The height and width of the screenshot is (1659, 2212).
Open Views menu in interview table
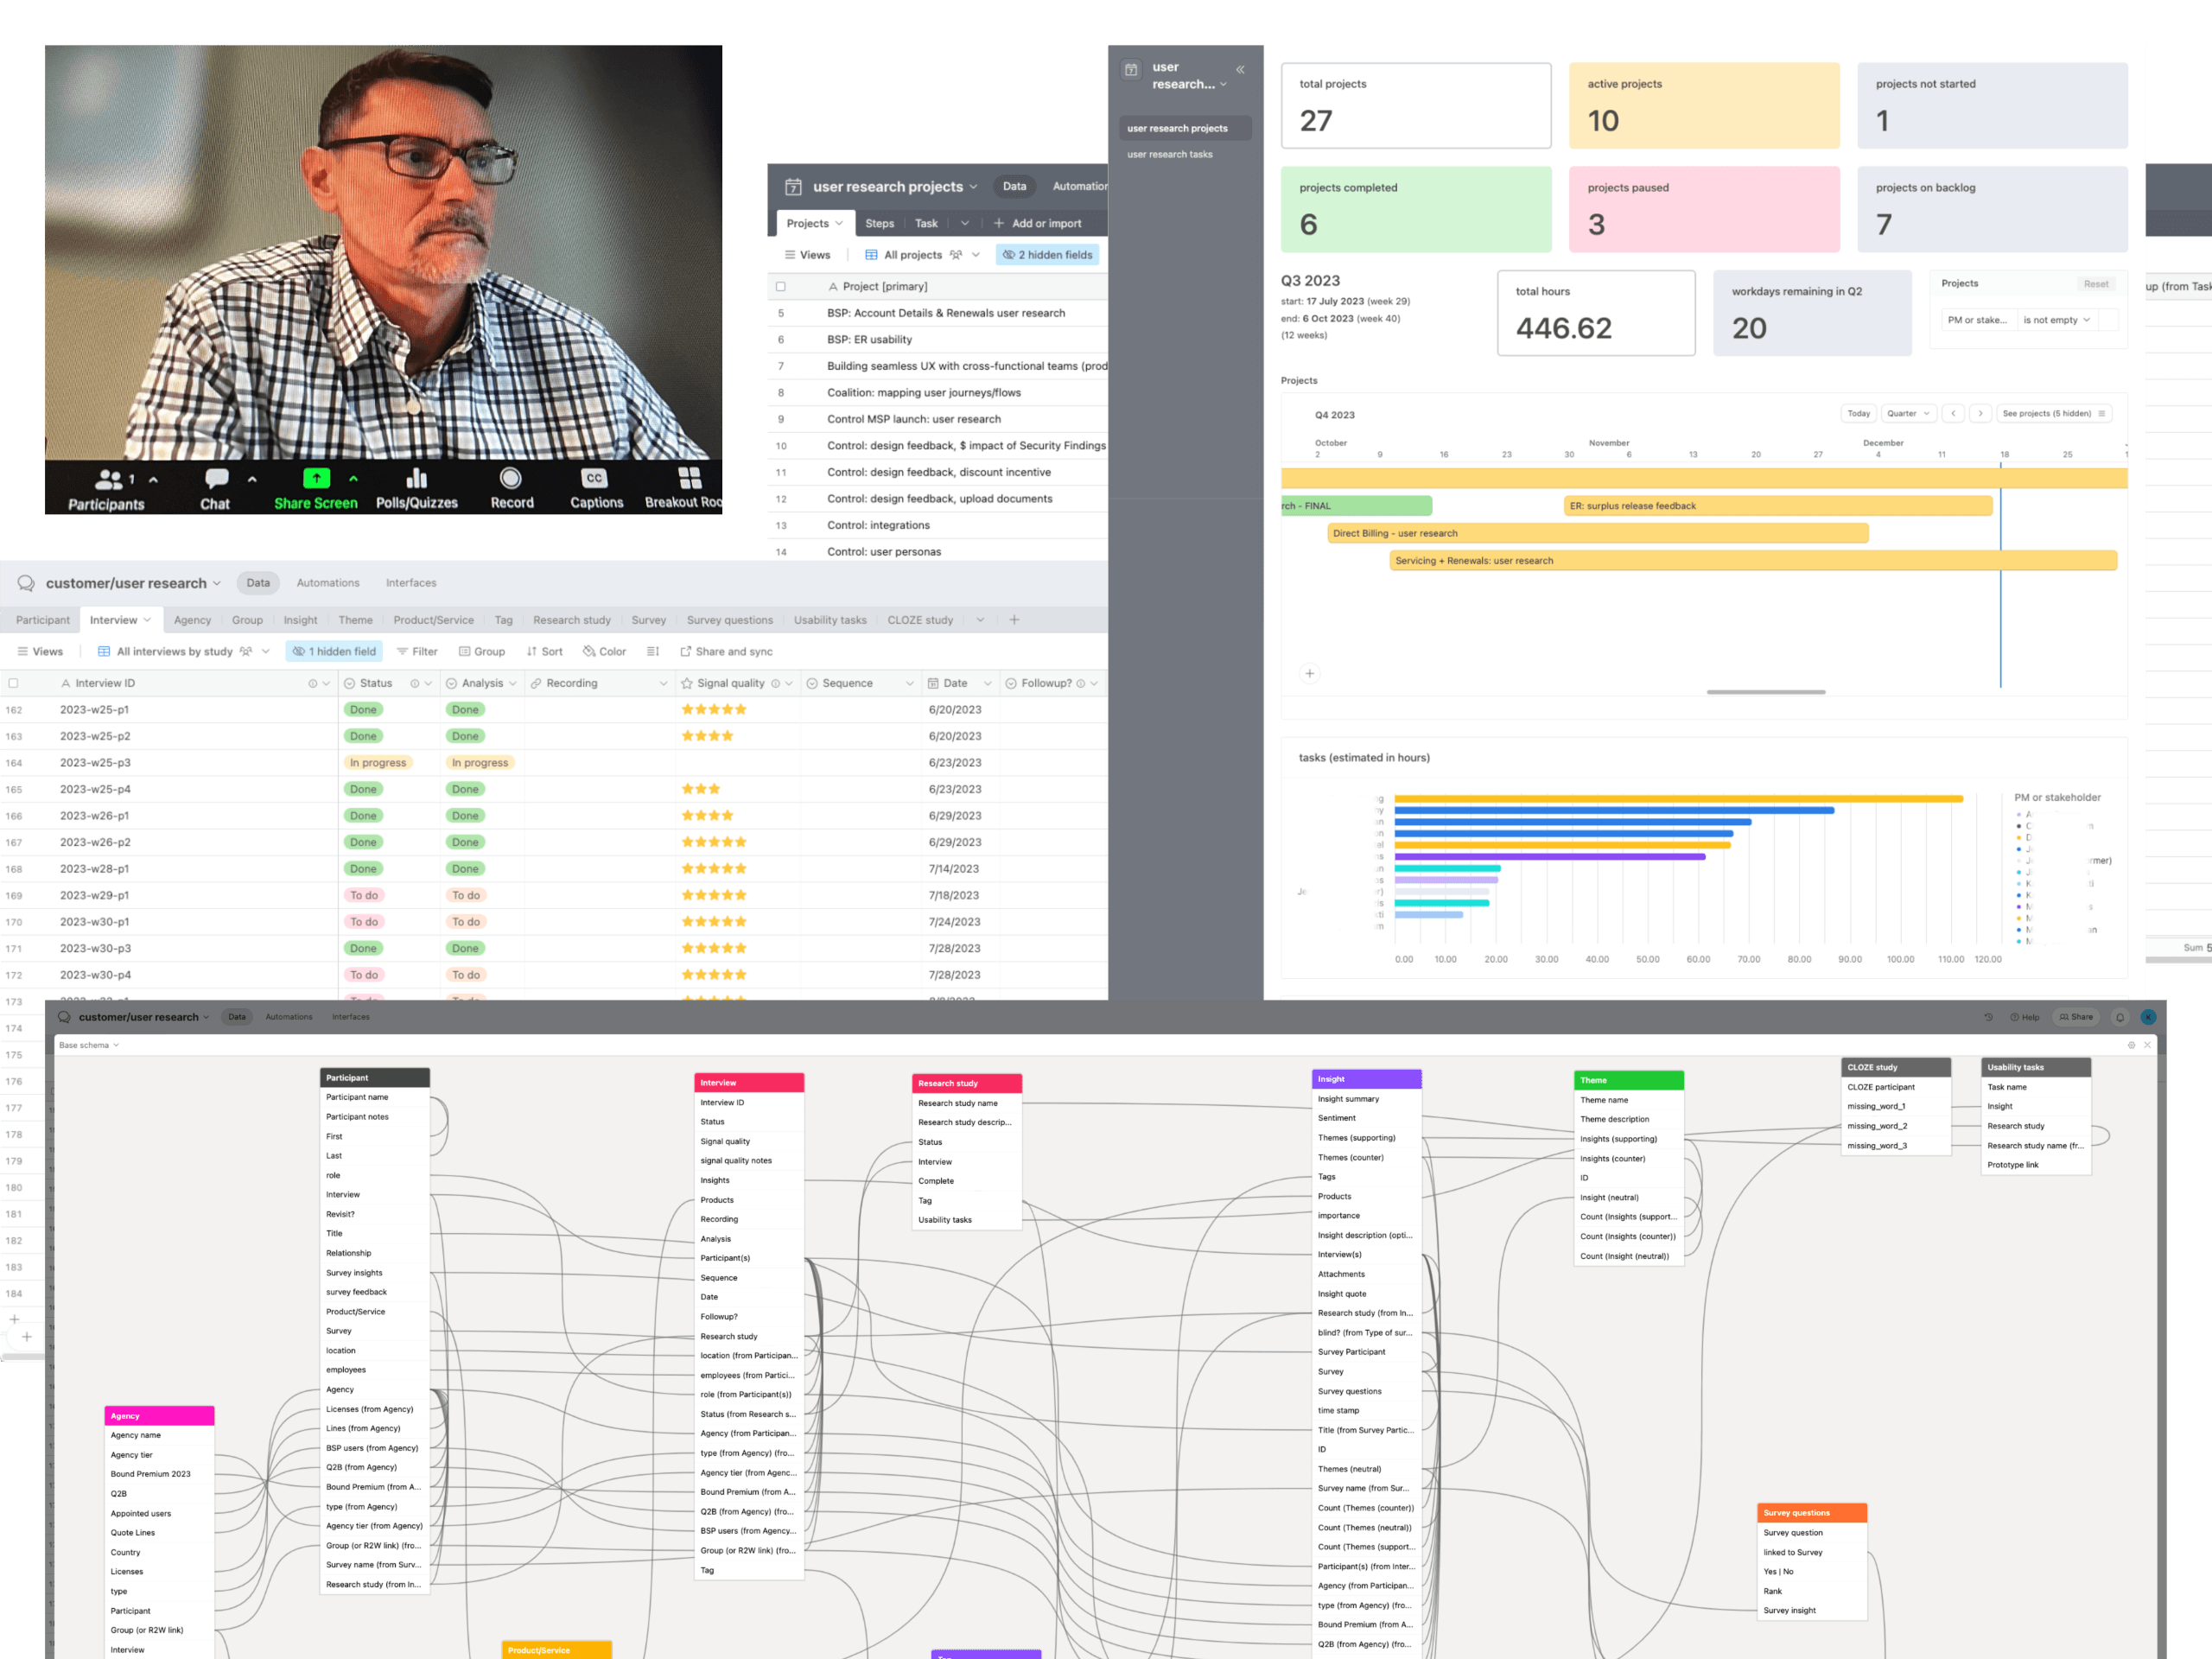point(40,651)
